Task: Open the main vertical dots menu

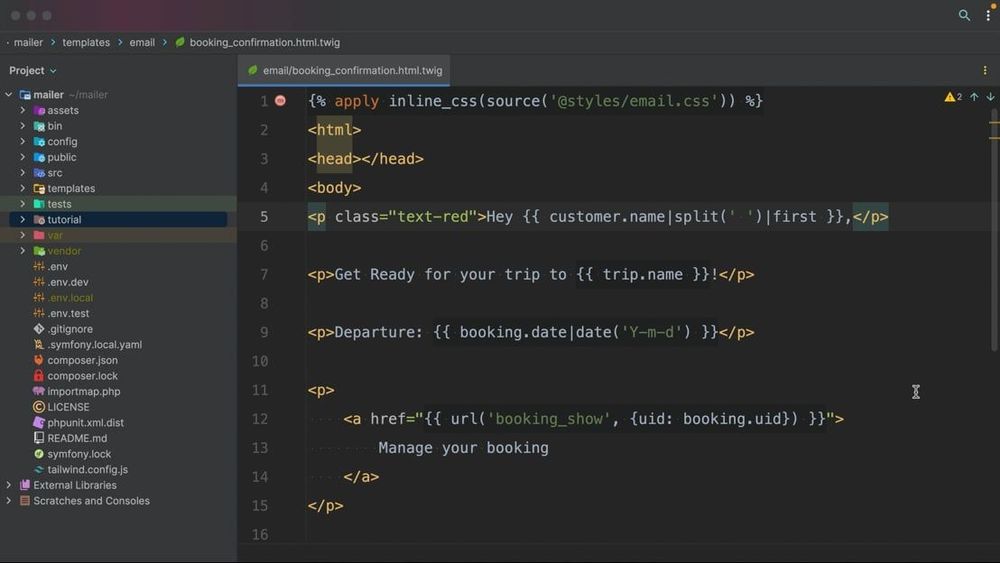Action: [x=988, y=15]
